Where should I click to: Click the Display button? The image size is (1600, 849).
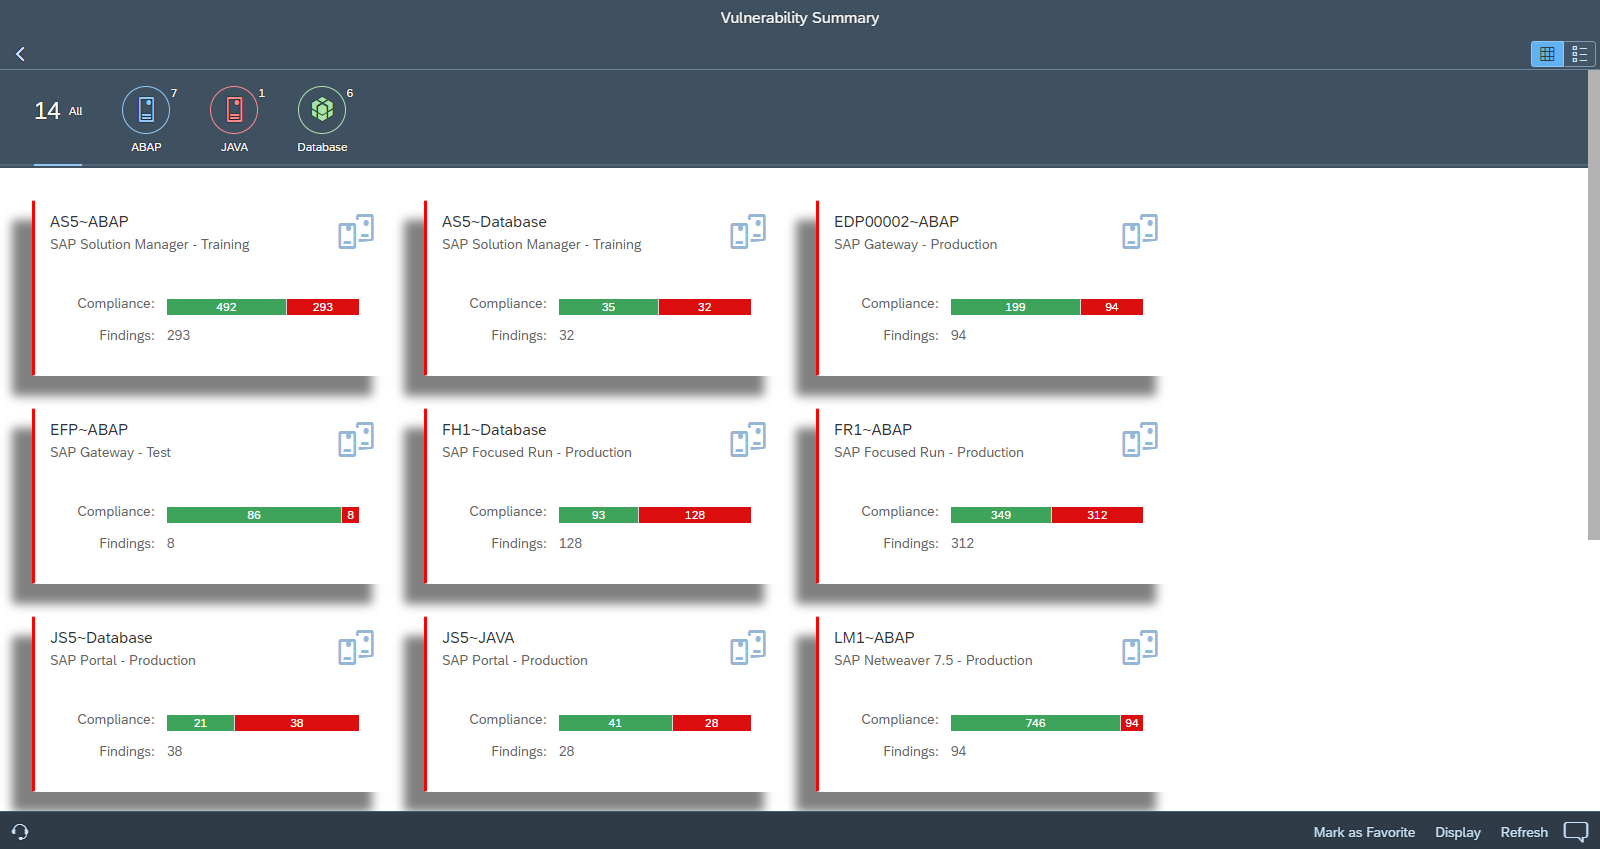pos(1457,832)
